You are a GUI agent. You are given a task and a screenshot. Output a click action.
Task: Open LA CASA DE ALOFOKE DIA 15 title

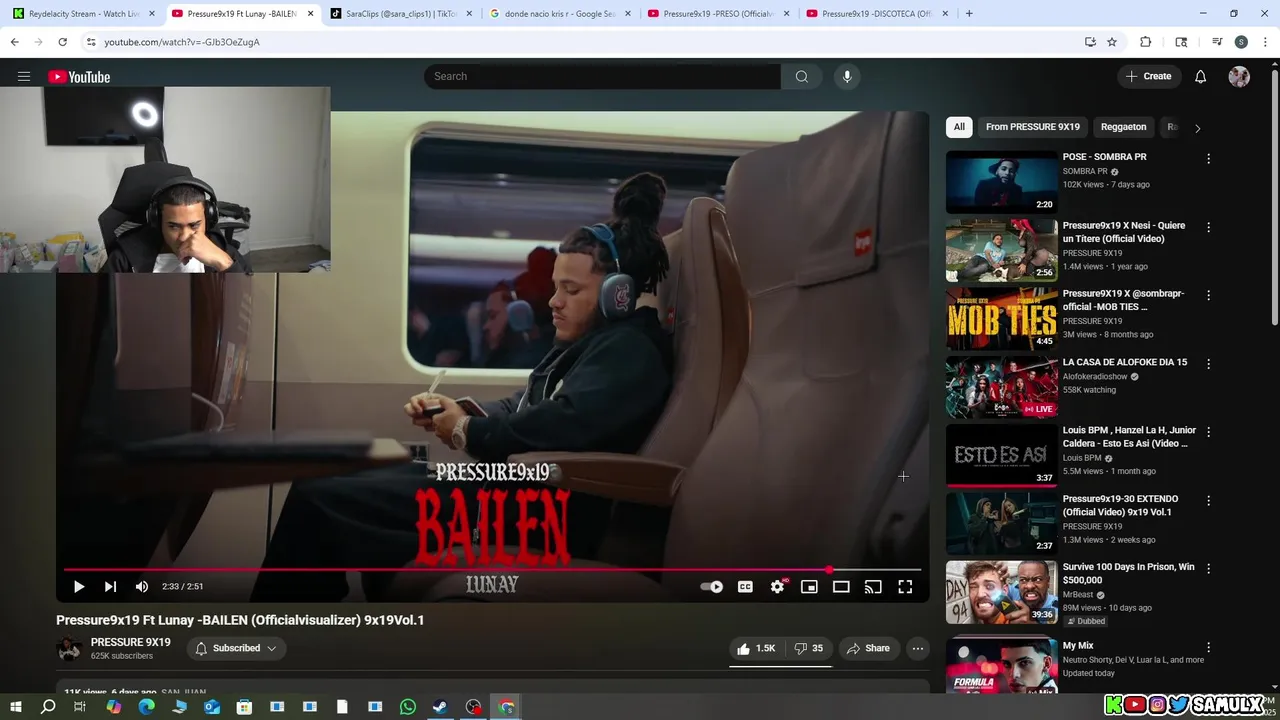[x=1125, y=362]
